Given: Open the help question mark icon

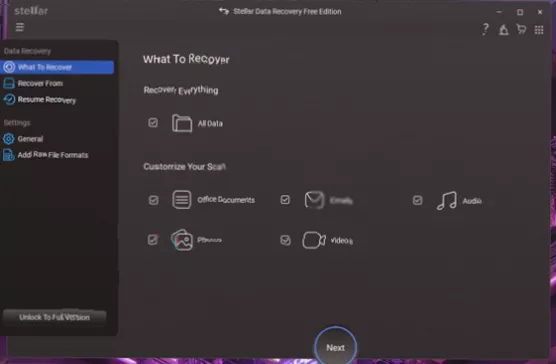Looking at the screenshot, I should click(x=485, y=29).
